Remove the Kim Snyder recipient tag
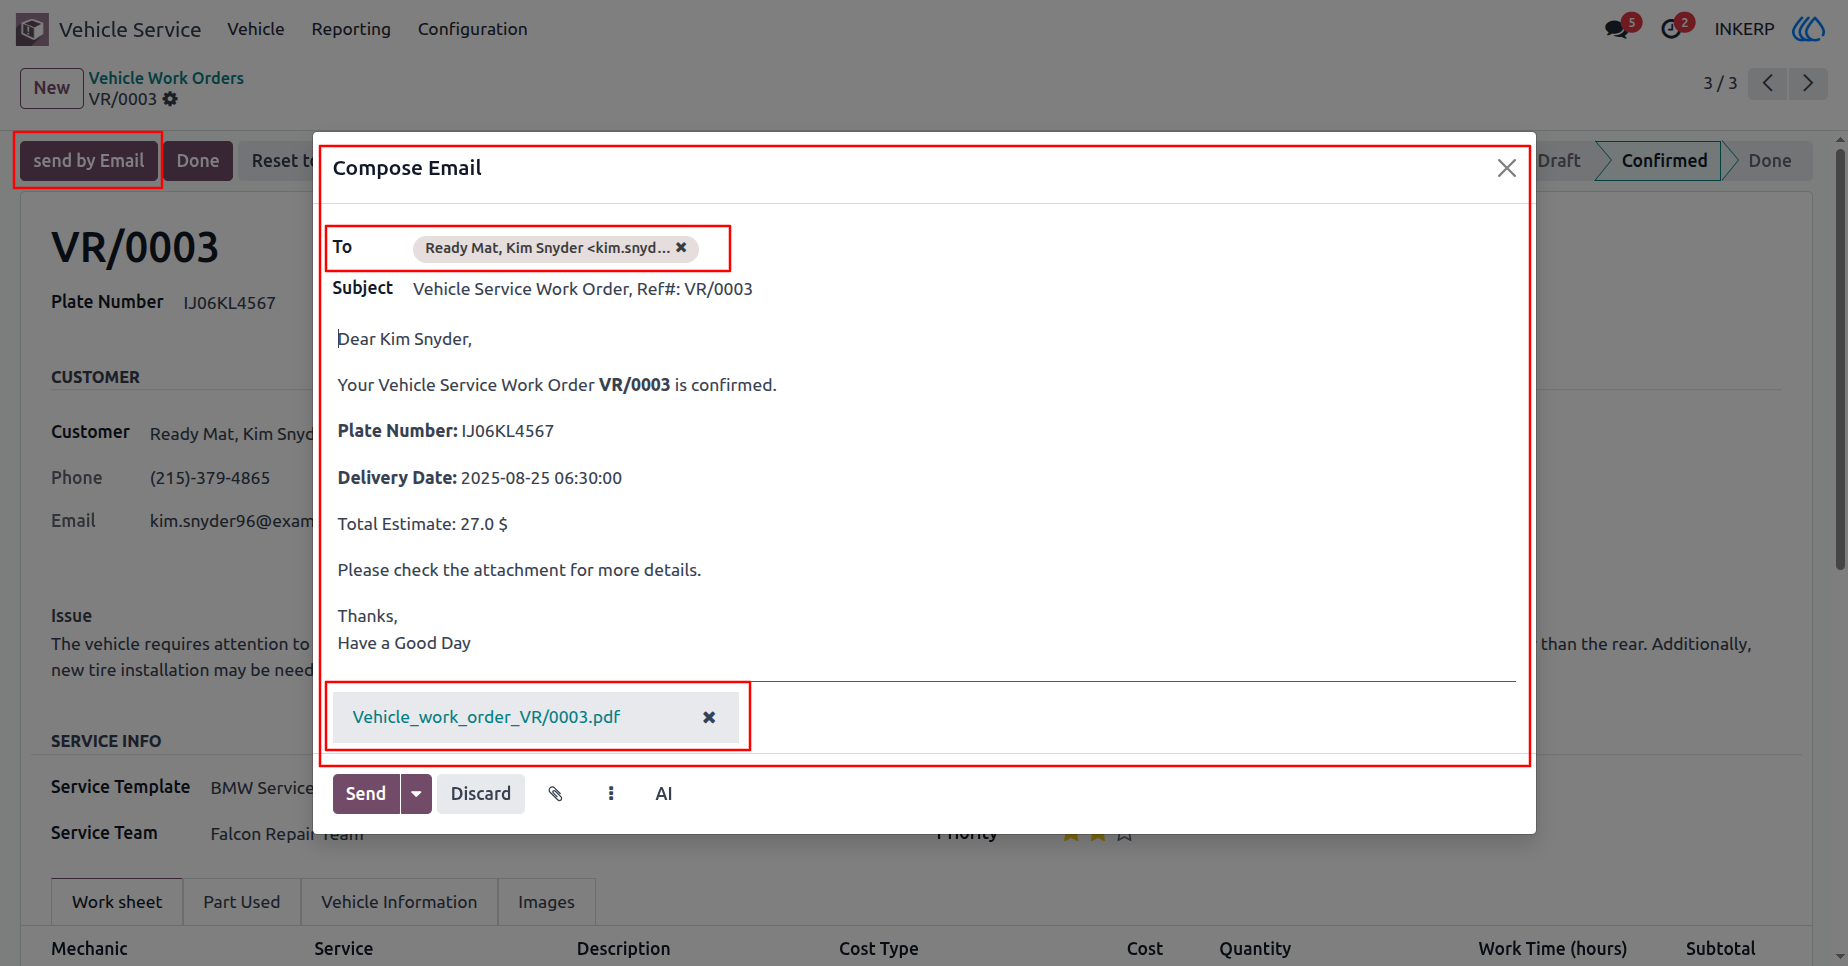1848x966 pixels. (x=681, y=247)
